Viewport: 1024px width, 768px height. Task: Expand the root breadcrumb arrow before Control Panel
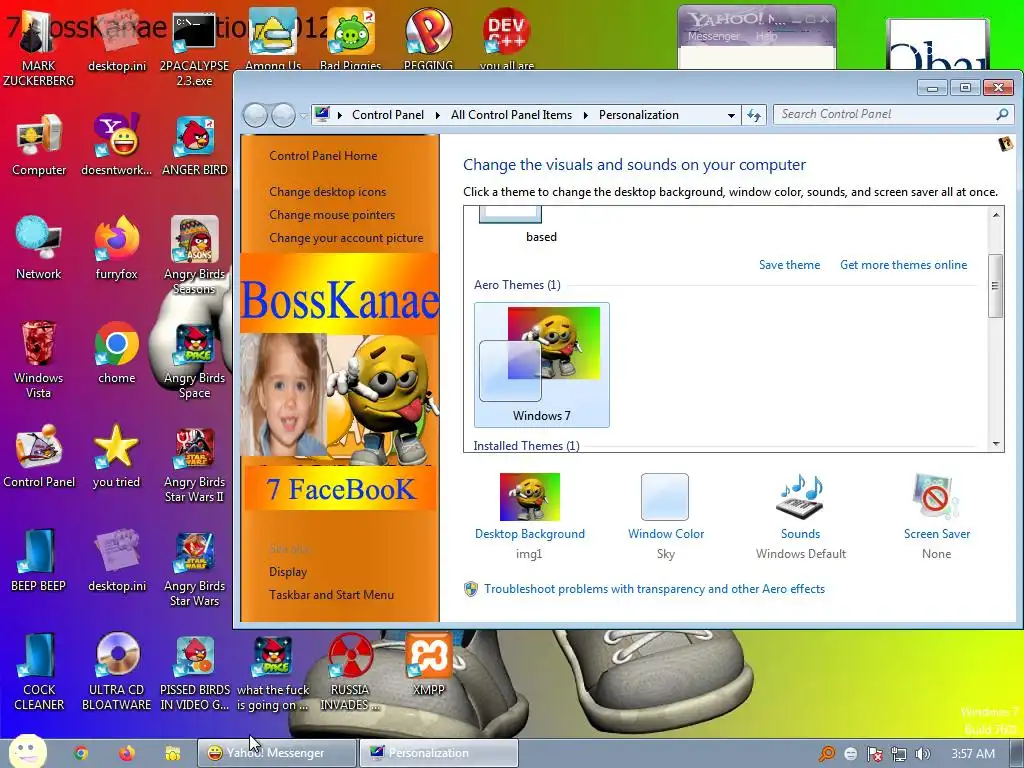click(340, 115)
